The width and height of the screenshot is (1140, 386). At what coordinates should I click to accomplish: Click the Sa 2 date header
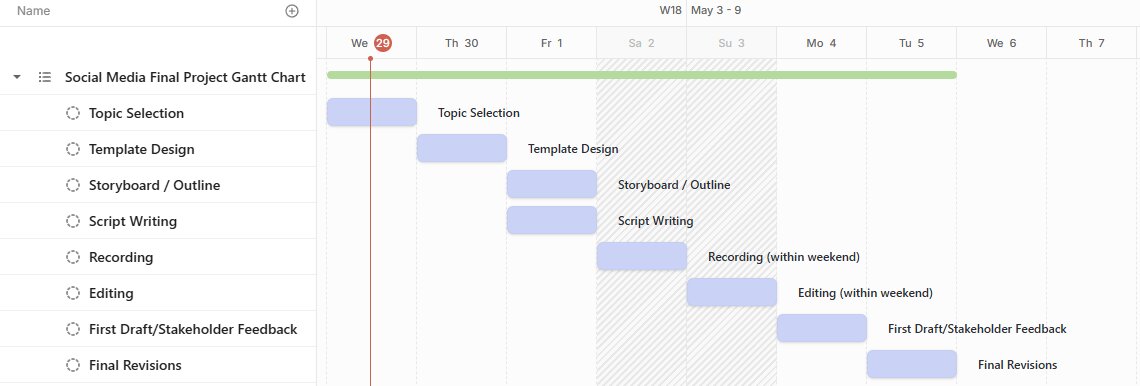click(642, 43)
